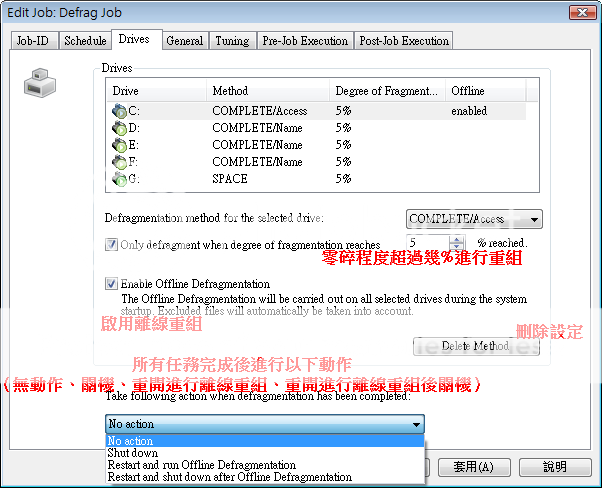Choose 'Restart and run Offline Defragmentation' option

265,465
